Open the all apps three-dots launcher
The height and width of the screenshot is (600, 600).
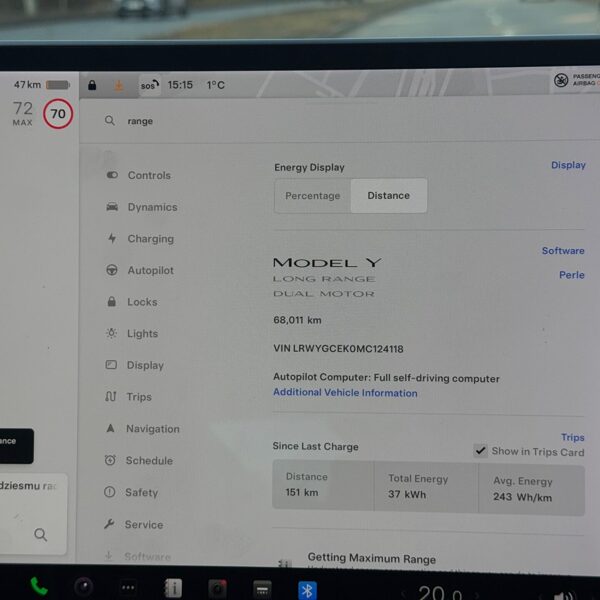[x=128, y=587]
